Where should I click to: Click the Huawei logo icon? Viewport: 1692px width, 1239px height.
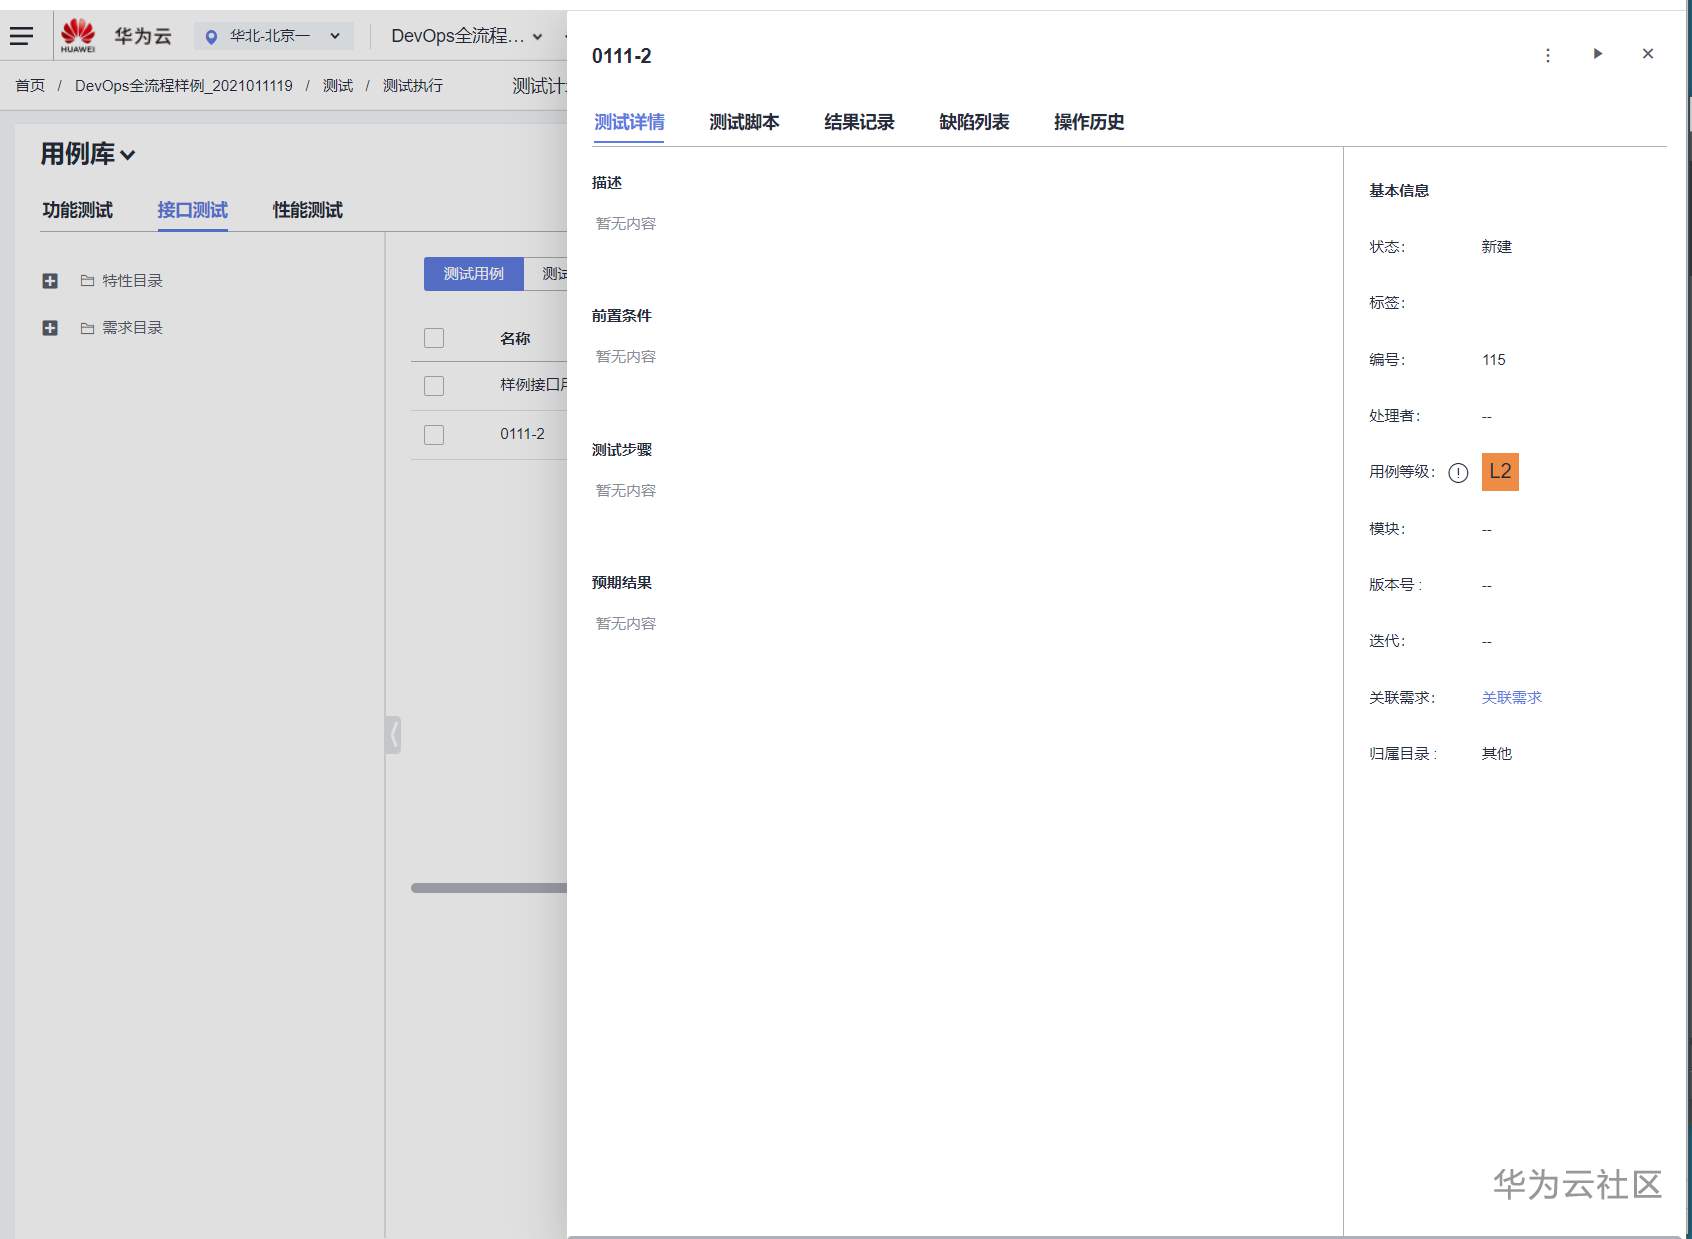[78, 35]
